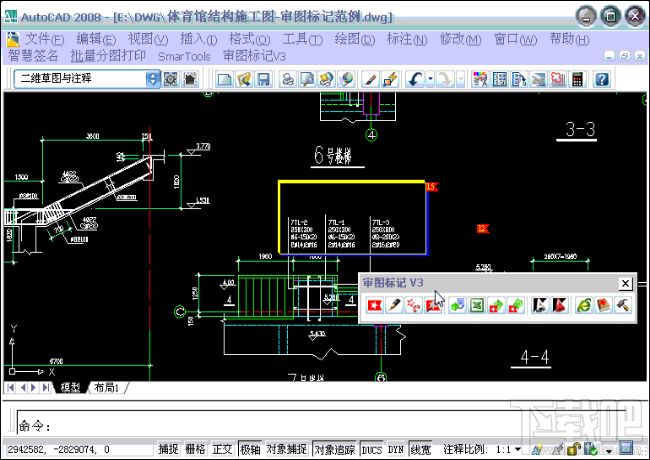
Task: Toggle 对象追踪 object snap tracking
Action: (x=335, y=449)
